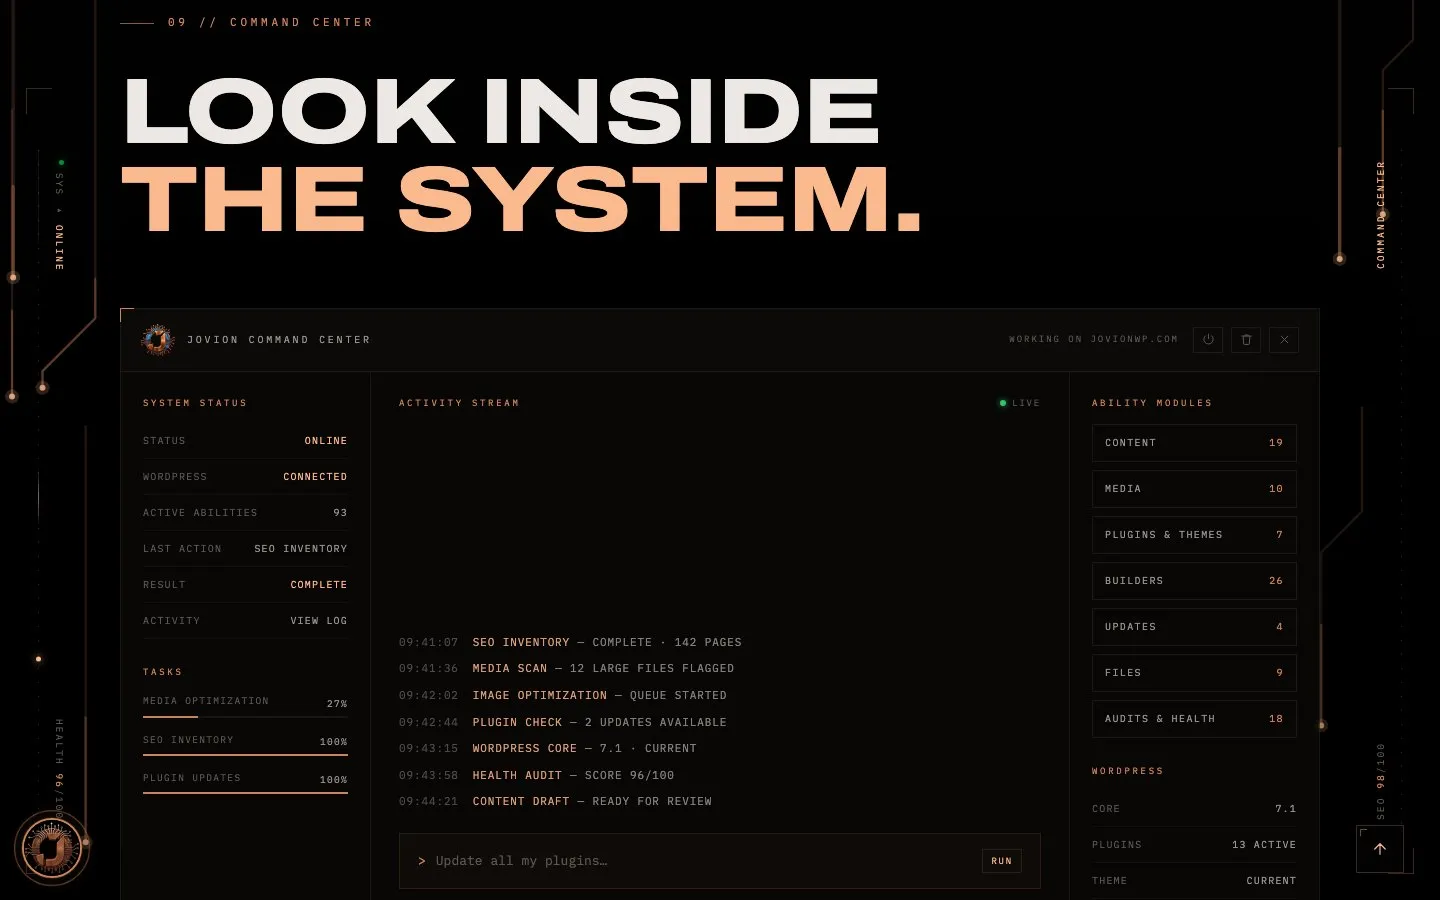Viewport: 1440px width, 900px height.
Task: Click the Media Optimization progress bar
Action: pos(245,717)
